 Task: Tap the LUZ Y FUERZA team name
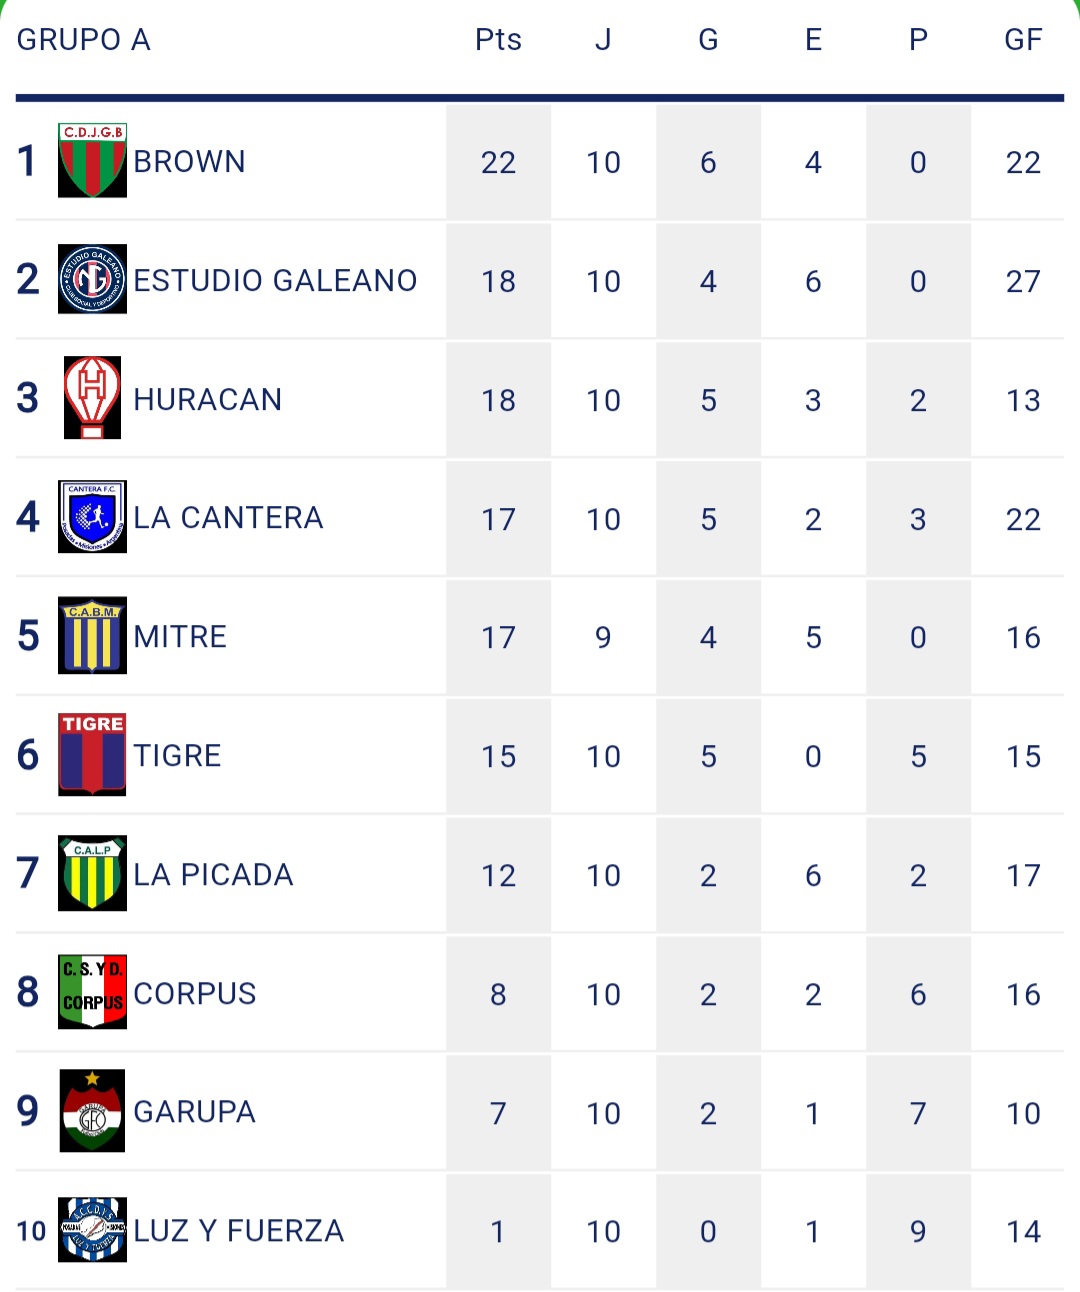[239, 1231]
